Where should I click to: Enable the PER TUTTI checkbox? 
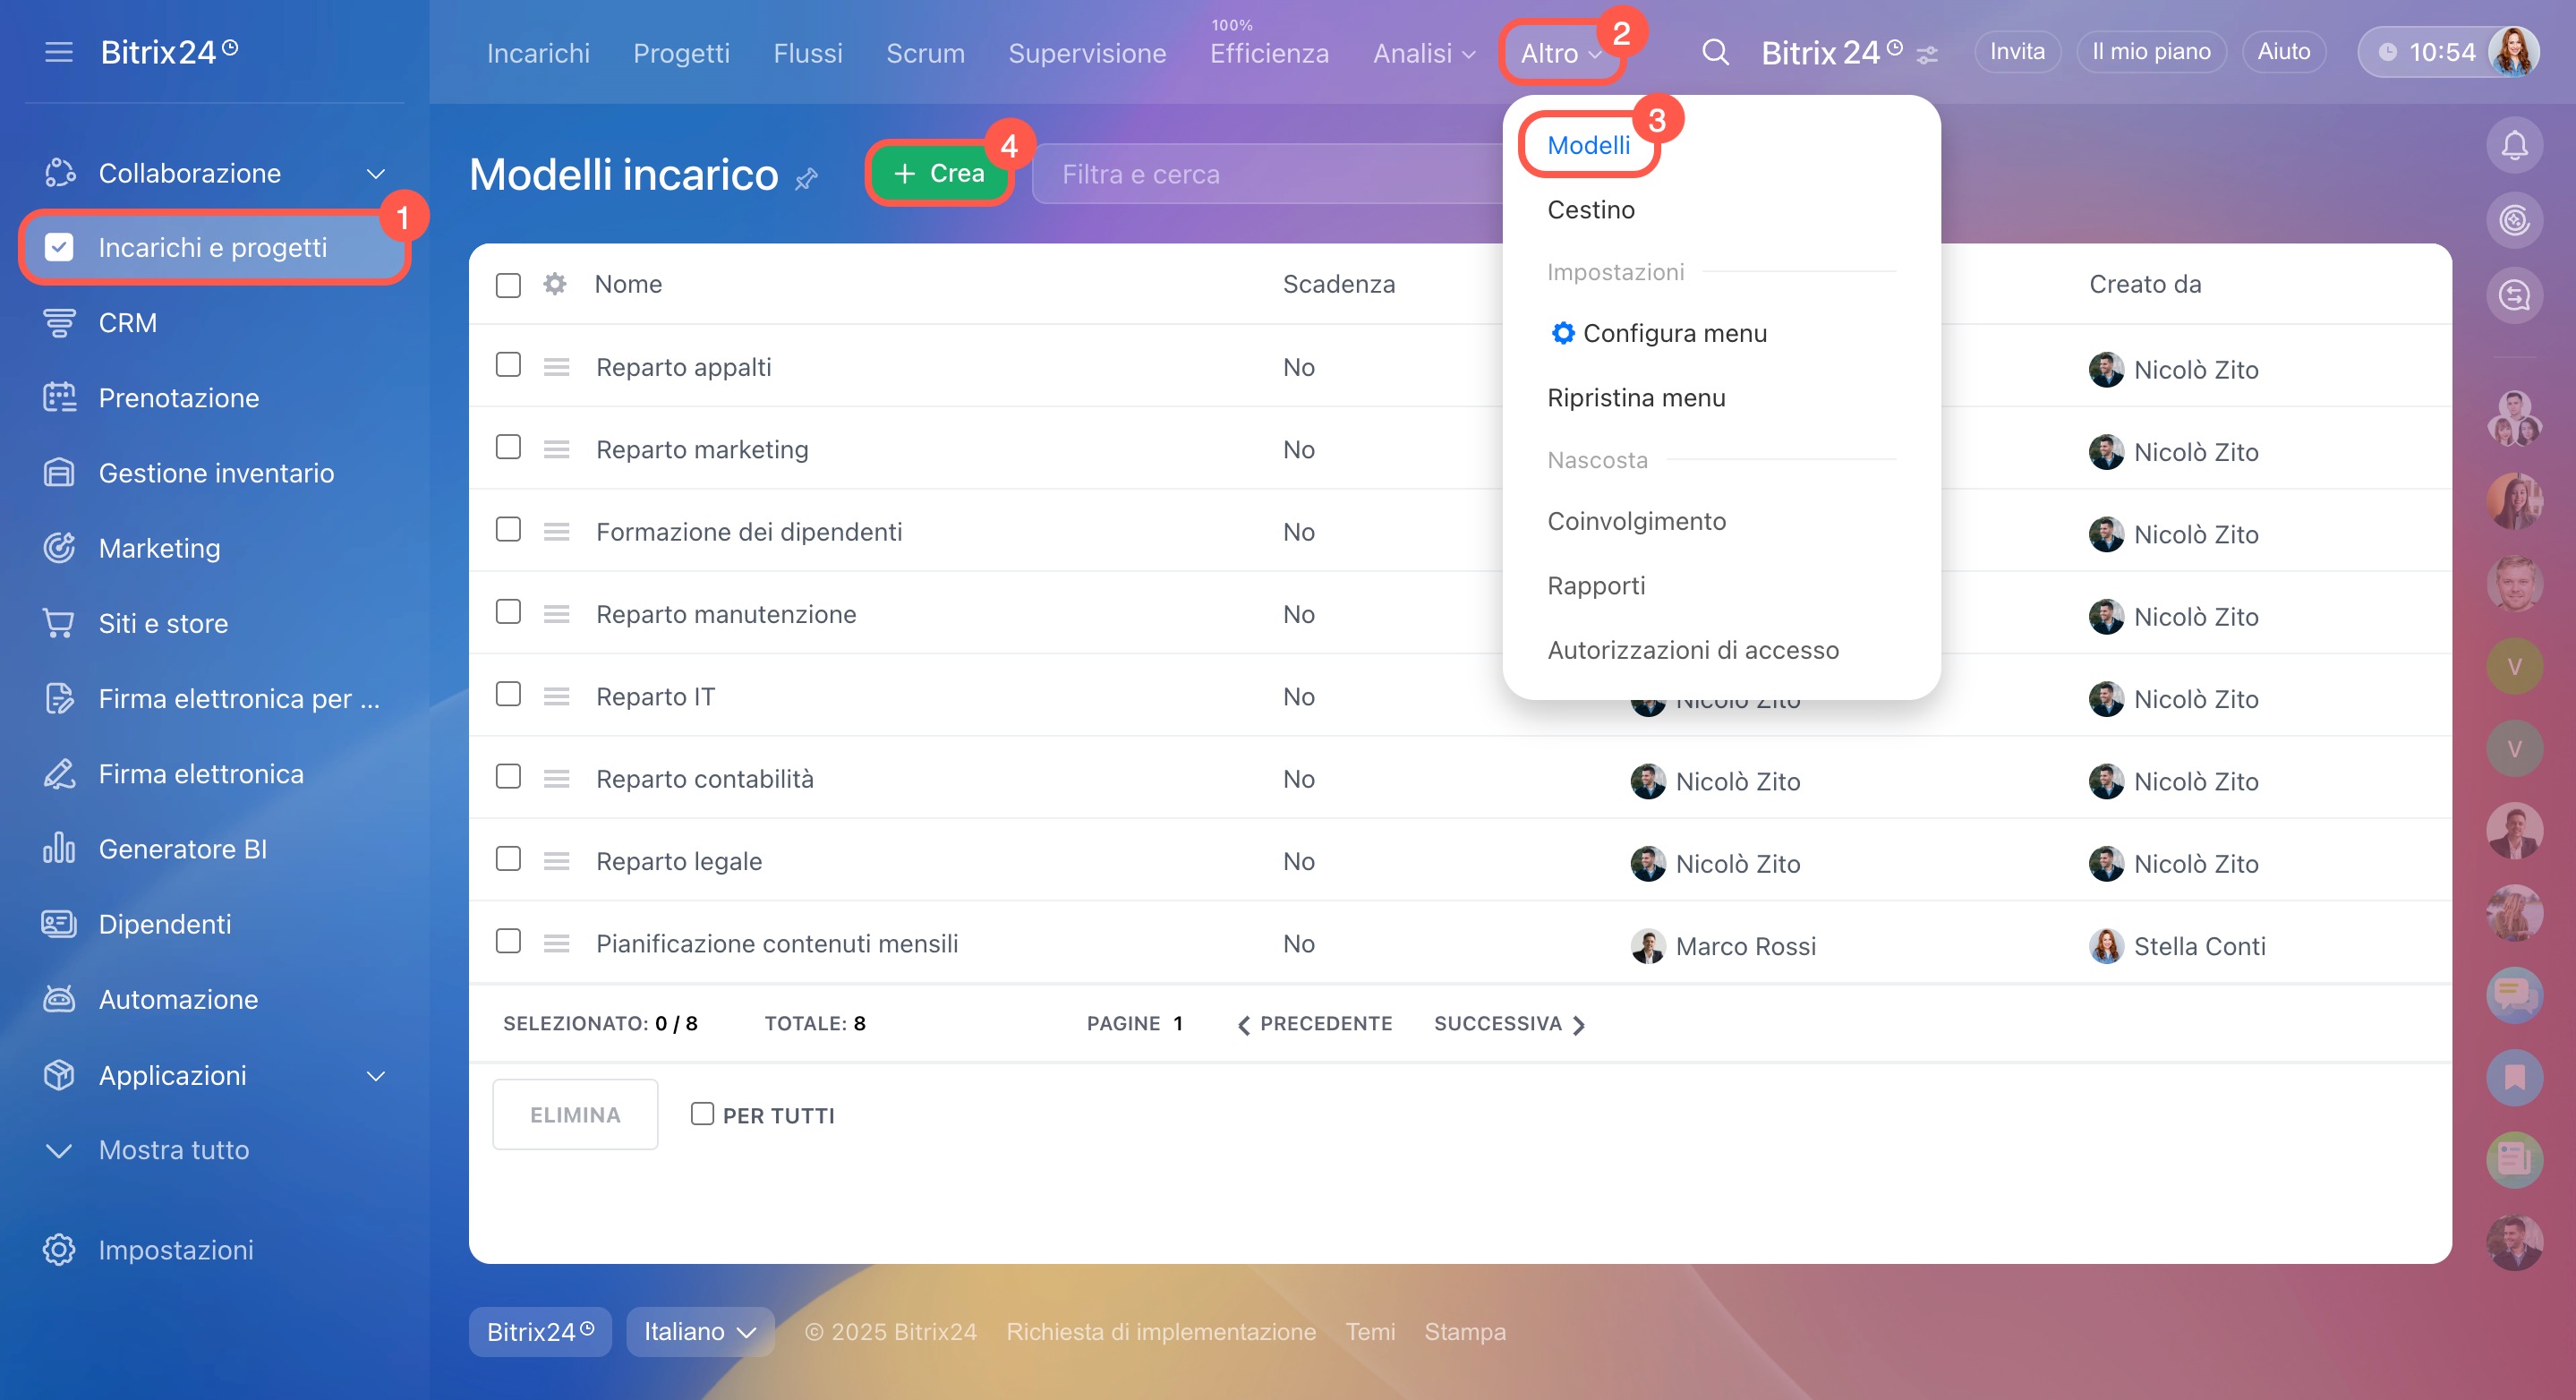(702, 1114)
